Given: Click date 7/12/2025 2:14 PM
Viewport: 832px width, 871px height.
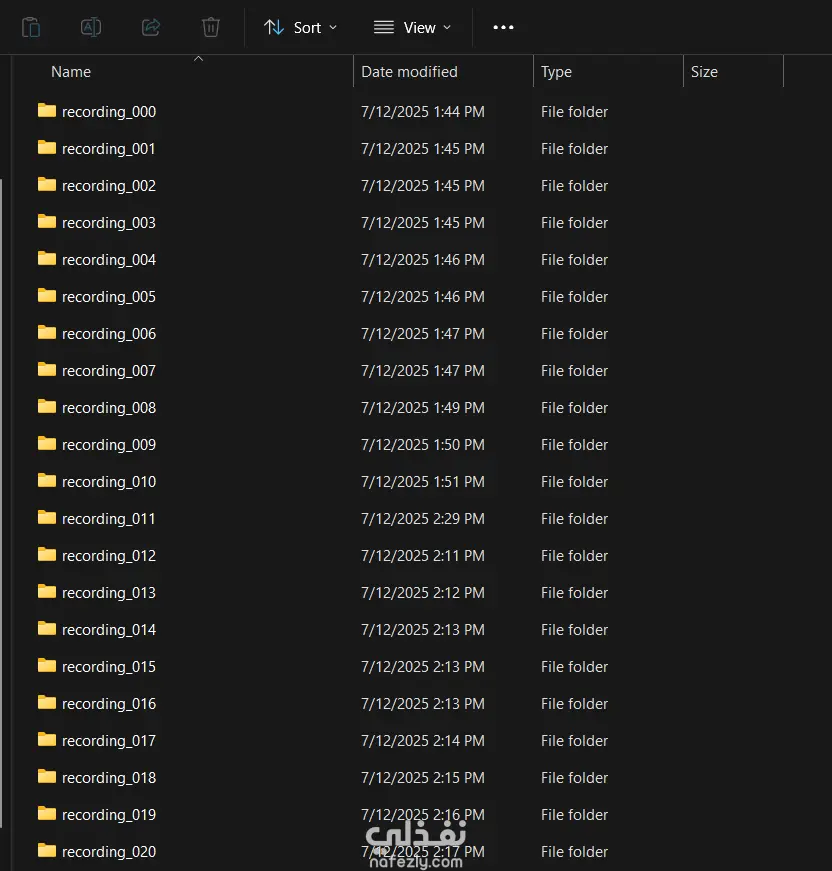Looking at the screenshot, I should click(x=423, y=740).
